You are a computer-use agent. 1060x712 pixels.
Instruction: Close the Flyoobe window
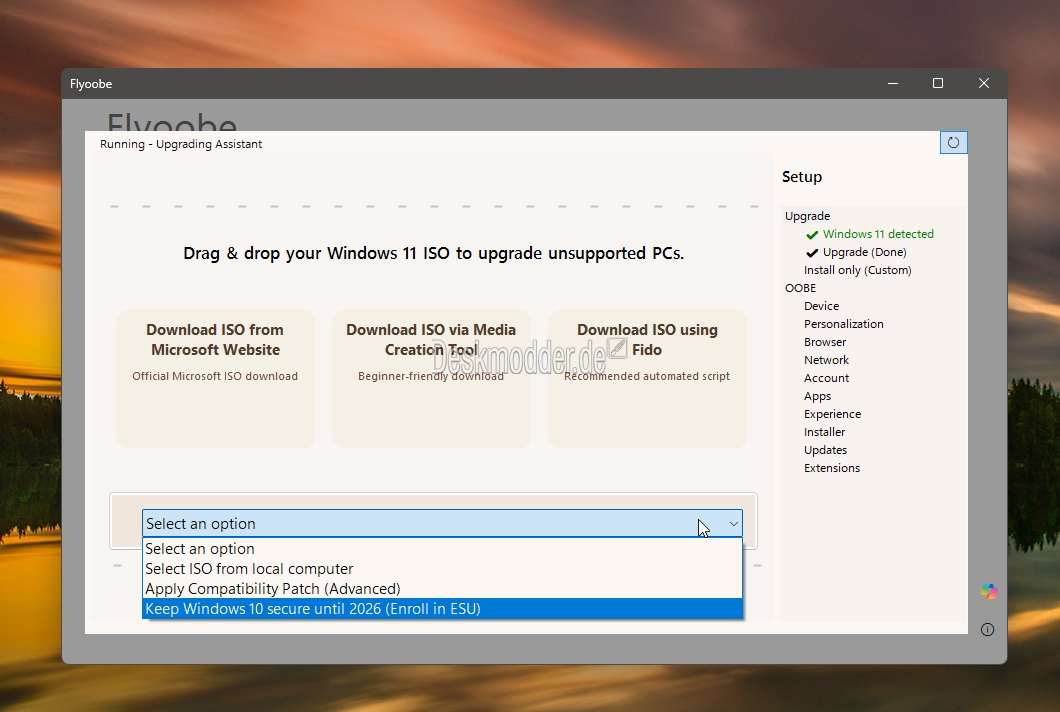[984, 83]
